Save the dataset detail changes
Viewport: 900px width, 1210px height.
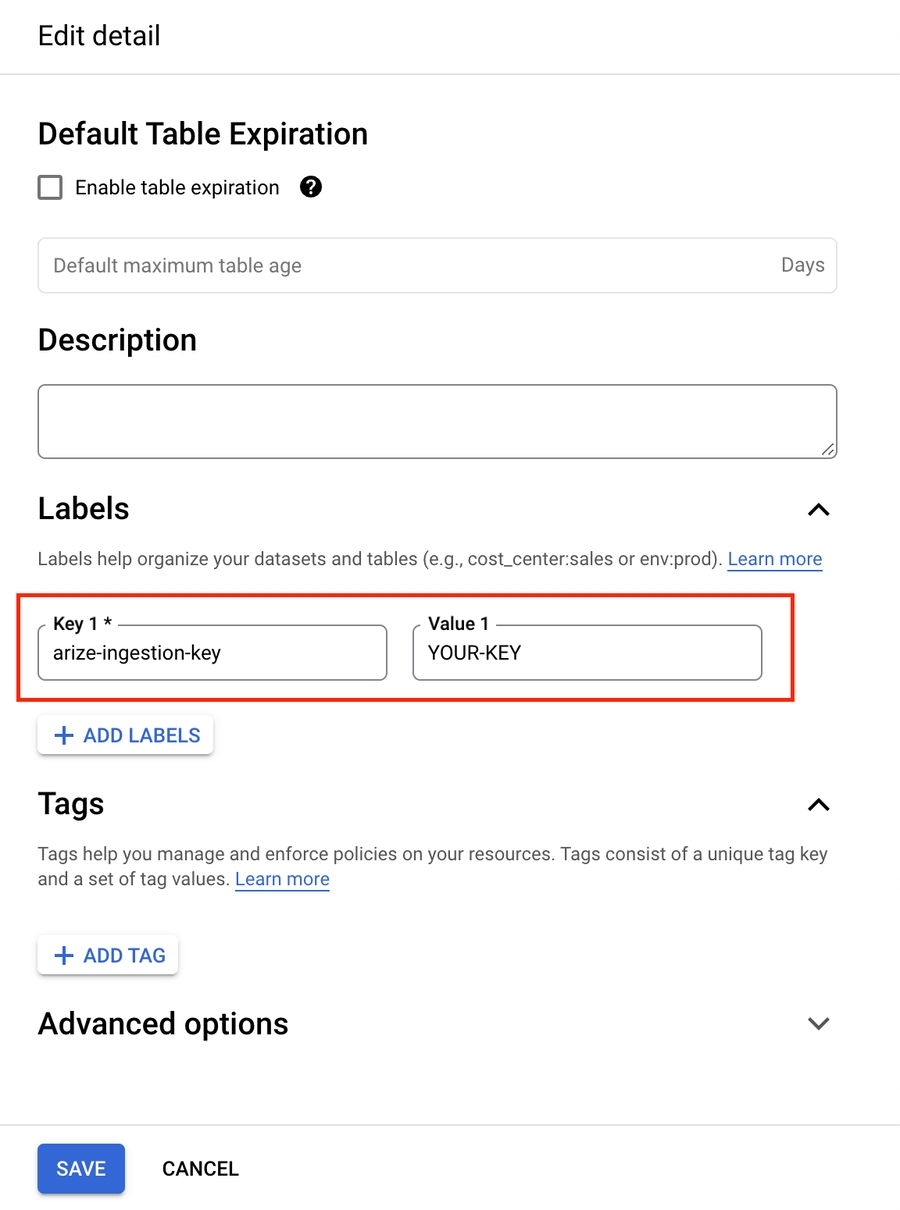(81, 1169)
